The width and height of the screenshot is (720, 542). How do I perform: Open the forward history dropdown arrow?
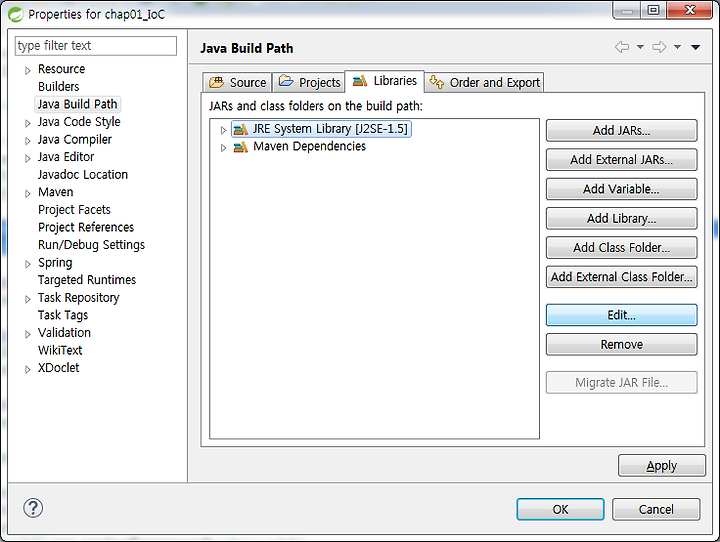tap(677, 47)
